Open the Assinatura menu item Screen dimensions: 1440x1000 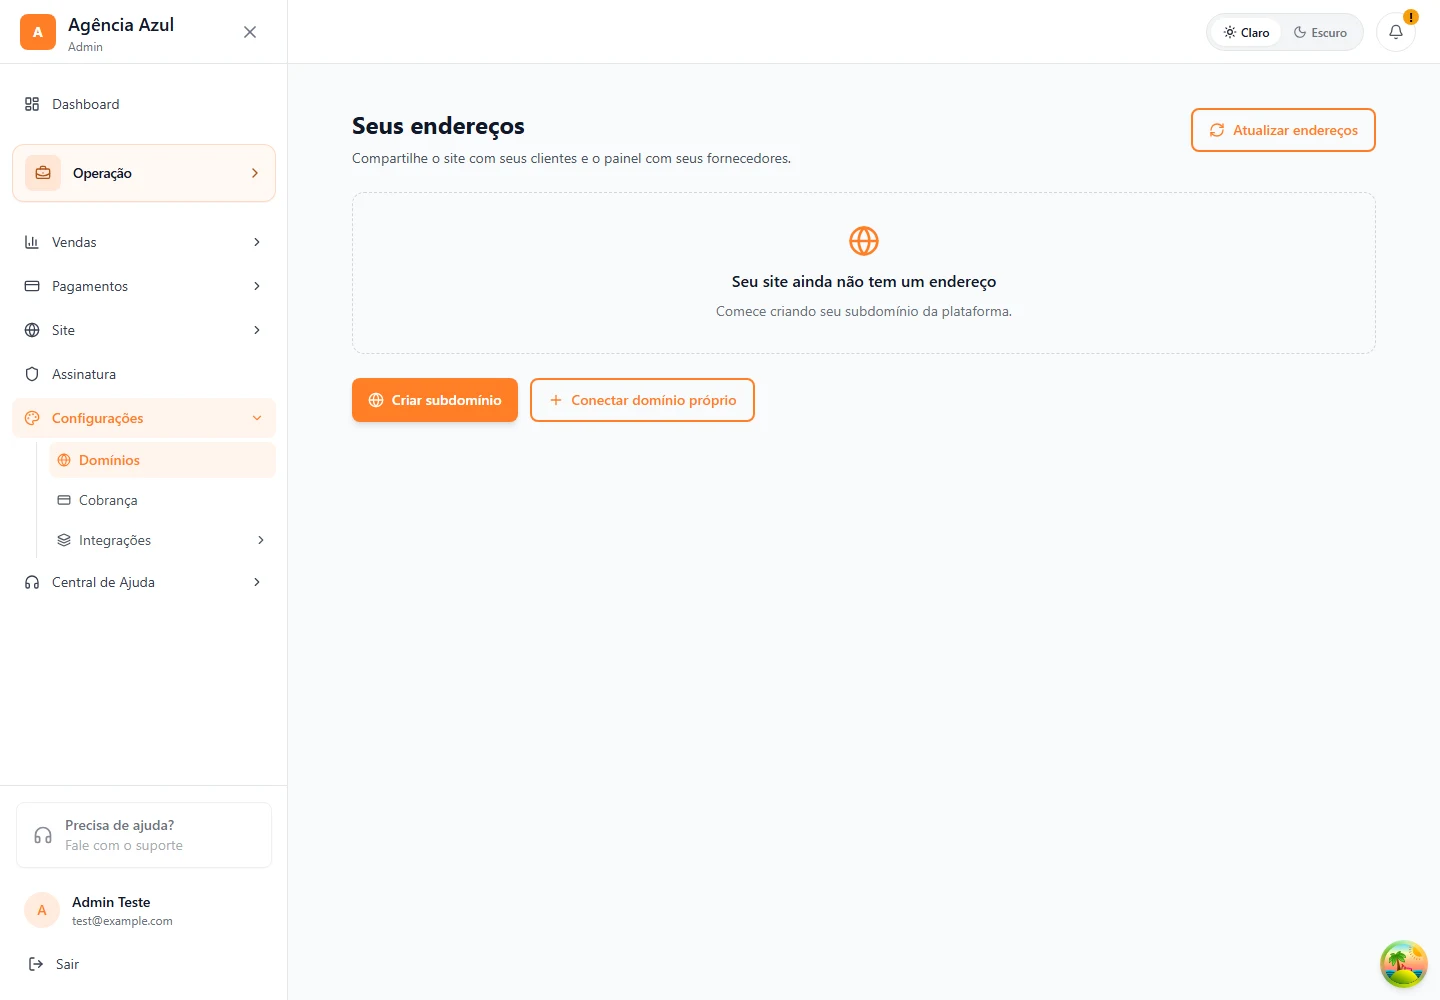(x=144, y=374)
